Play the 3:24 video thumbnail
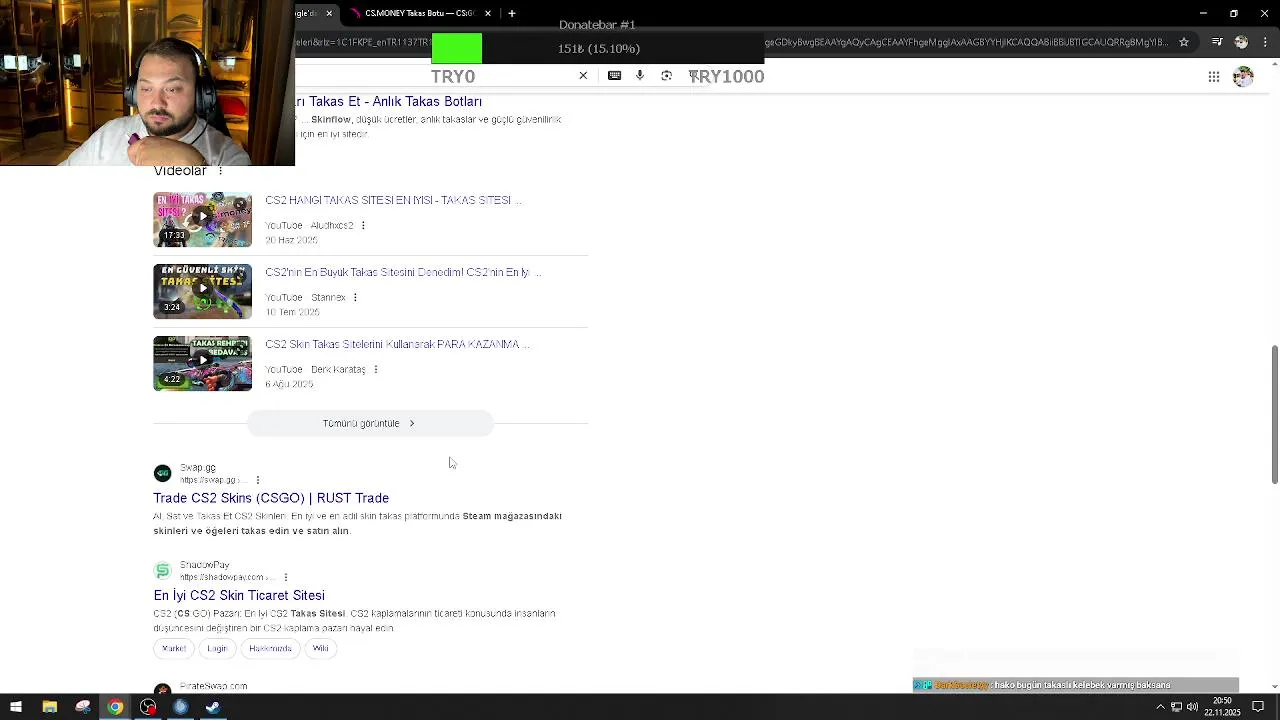This screenshot has height=720, width=1280. tap(202, 291)
